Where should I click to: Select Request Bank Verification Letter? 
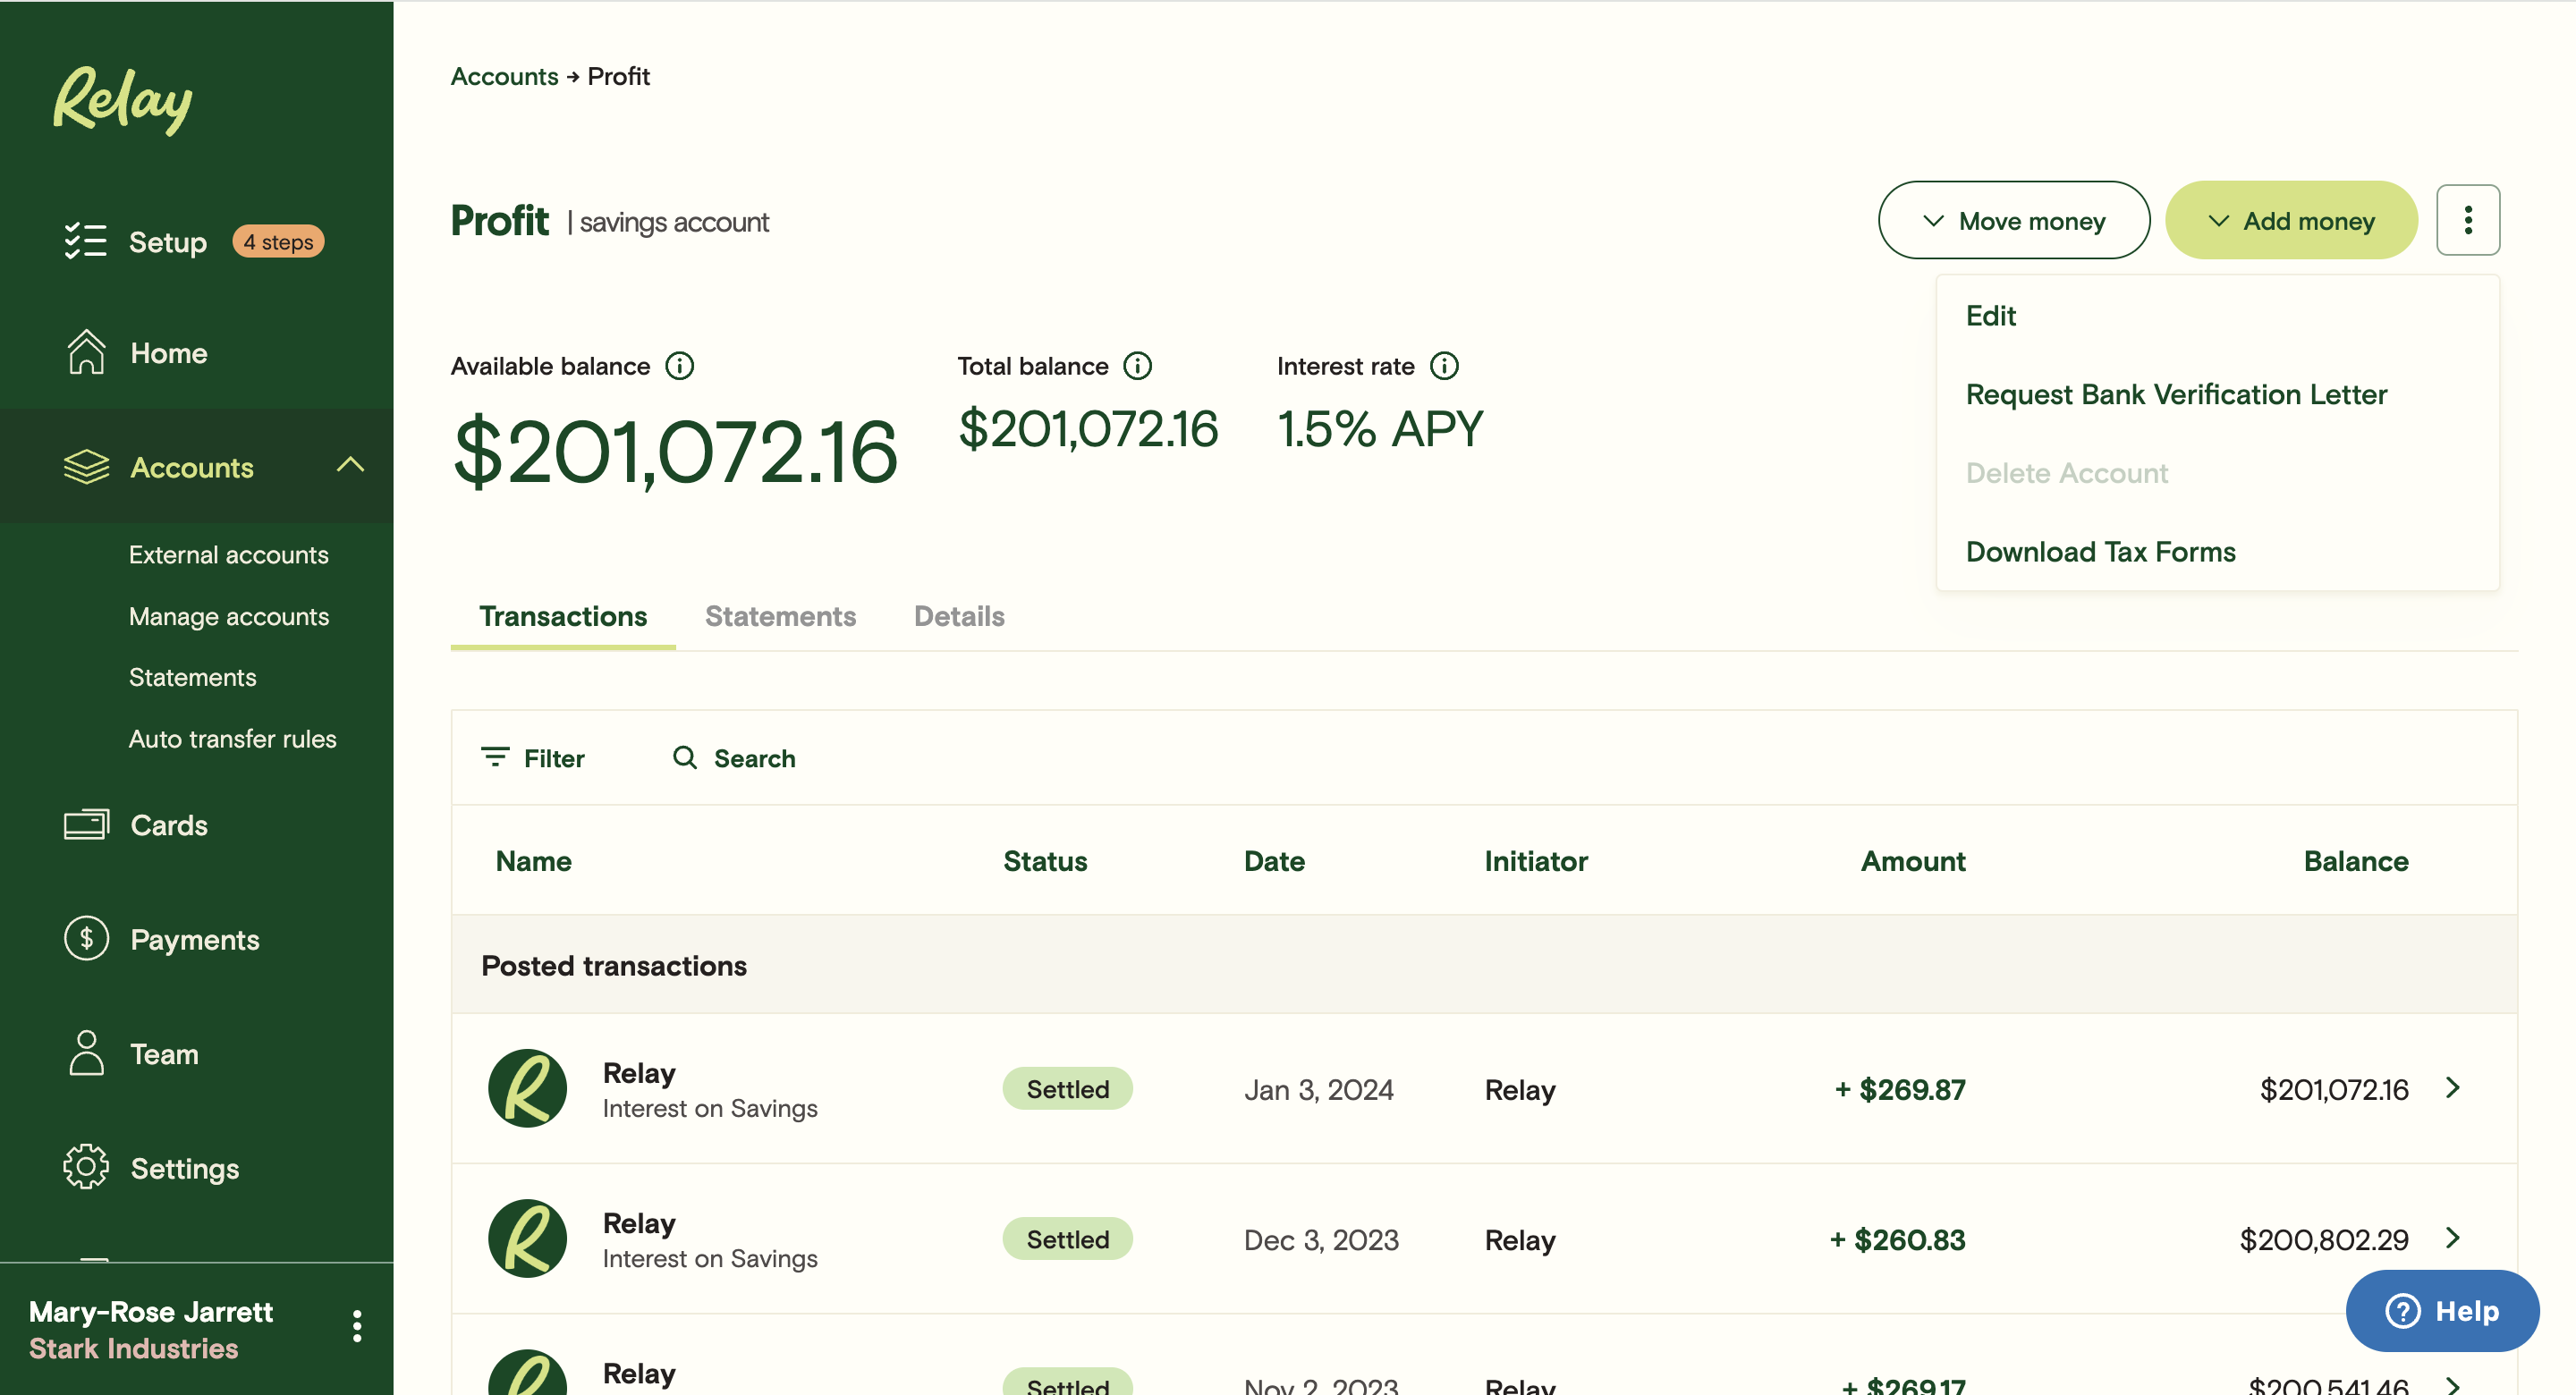[2176, 394]
